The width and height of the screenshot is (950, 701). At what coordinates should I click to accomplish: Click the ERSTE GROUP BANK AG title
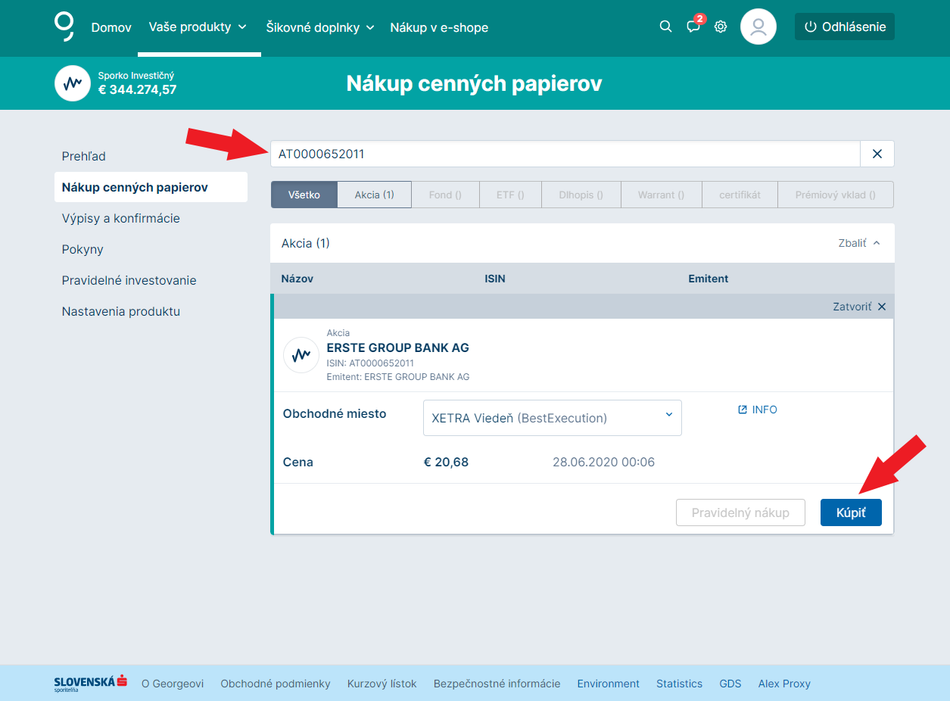(398, 348)
